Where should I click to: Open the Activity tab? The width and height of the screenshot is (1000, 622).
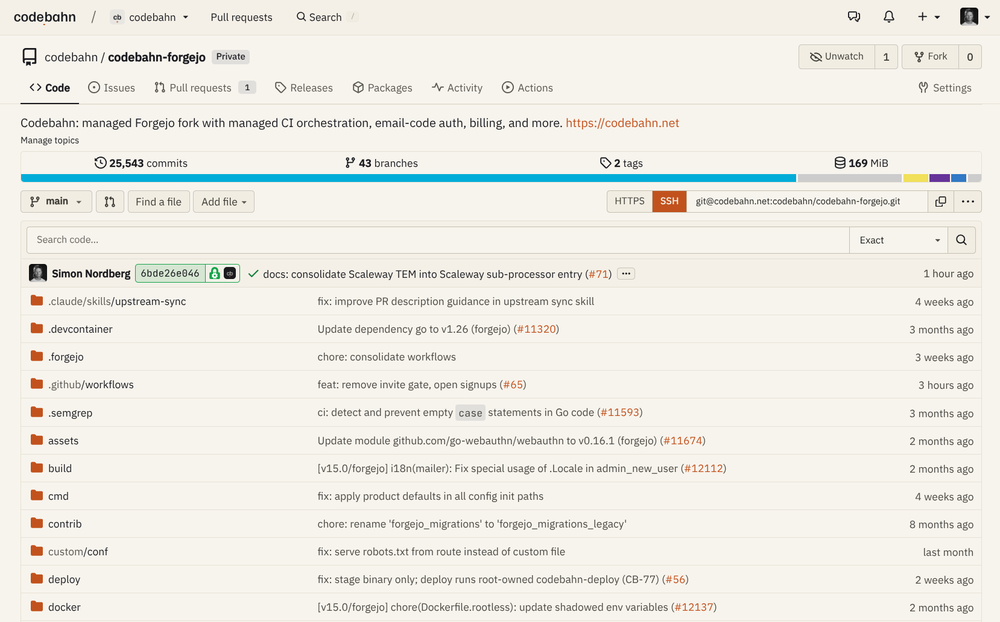point(457,87)
